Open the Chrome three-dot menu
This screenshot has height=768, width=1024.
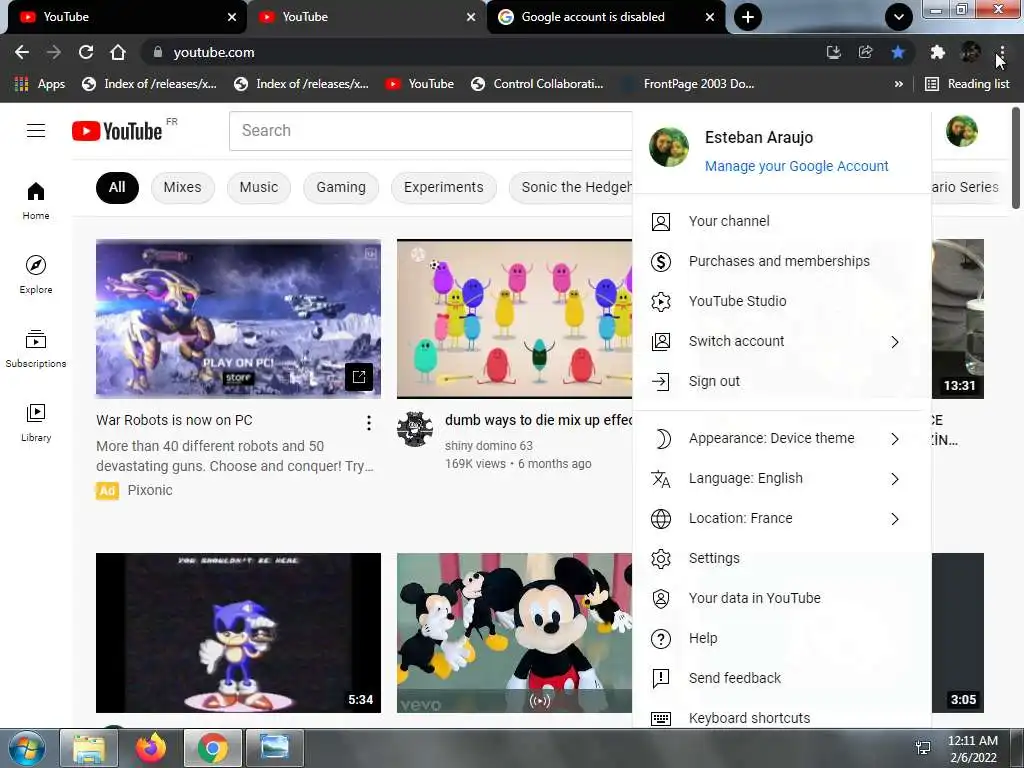[1002, 52]
